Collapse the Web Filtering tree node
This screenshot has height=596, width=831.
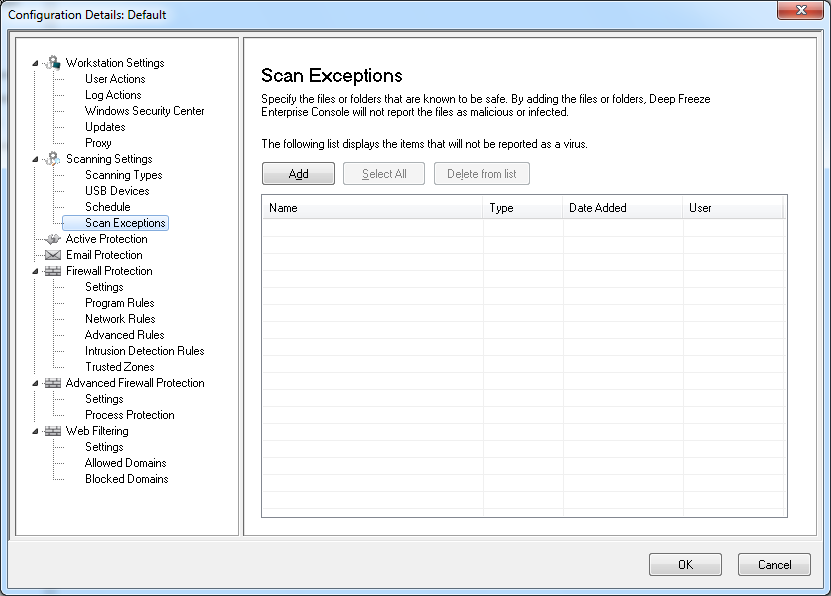[x=36, y=432]
